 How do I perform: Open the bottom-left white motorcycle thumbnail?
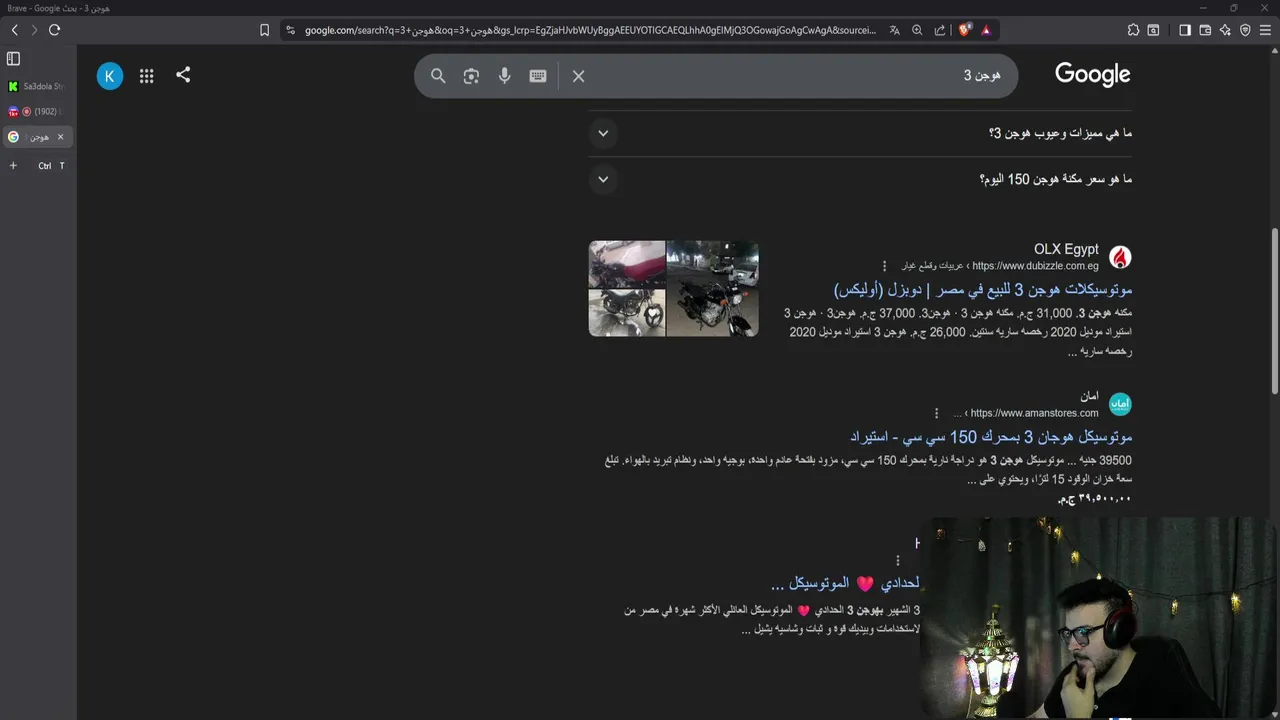pos(627,313)
